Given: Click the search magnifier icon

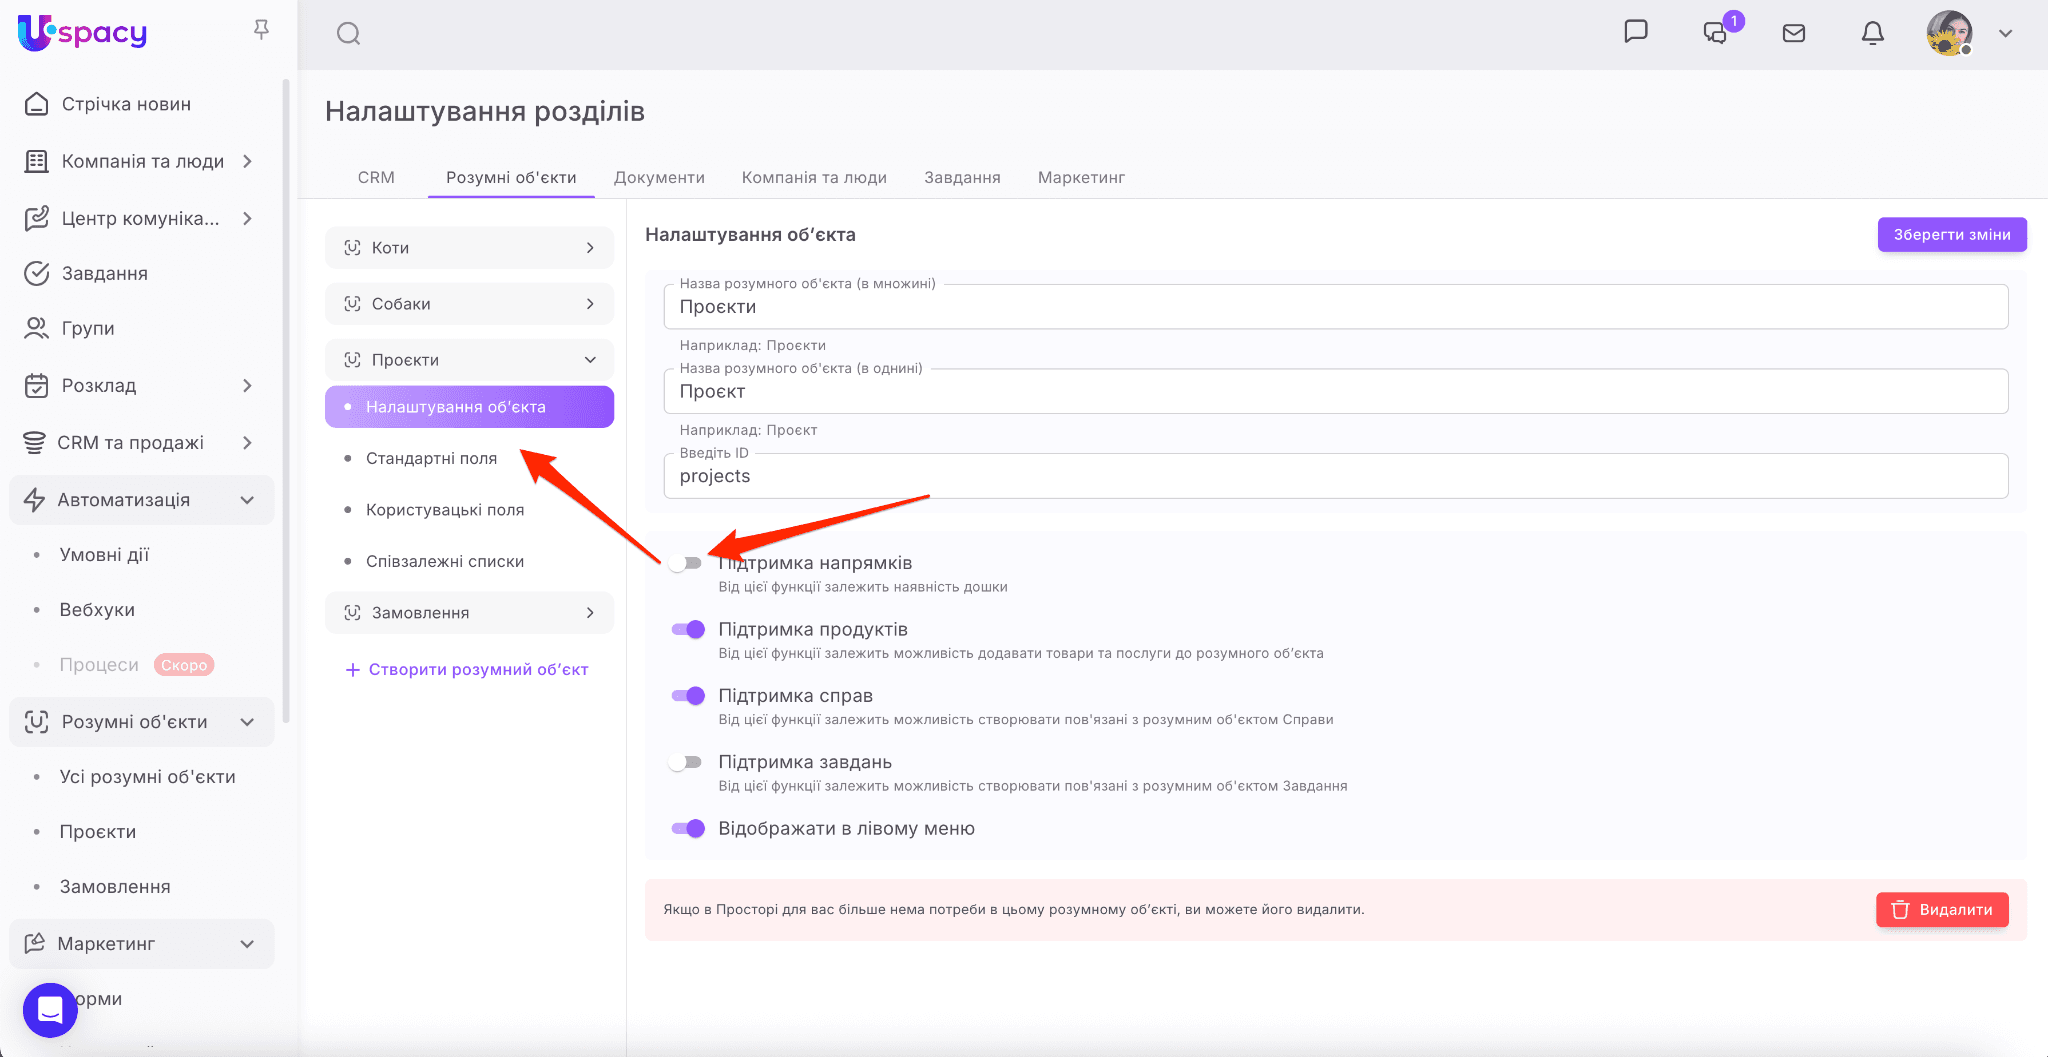Looking at the screenshot, I should 348,34.
